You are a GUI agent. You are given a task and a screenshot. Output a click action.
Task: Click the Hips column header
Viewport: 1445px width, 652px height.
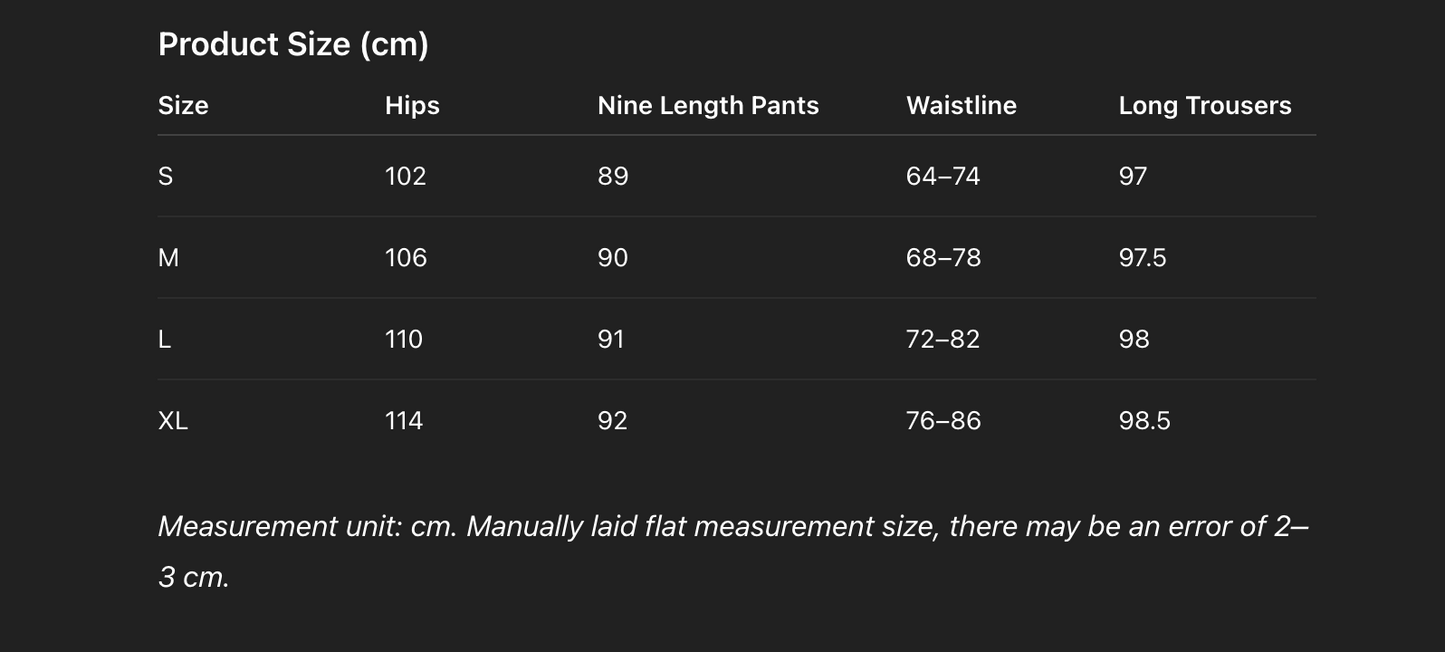coord(412,106)
